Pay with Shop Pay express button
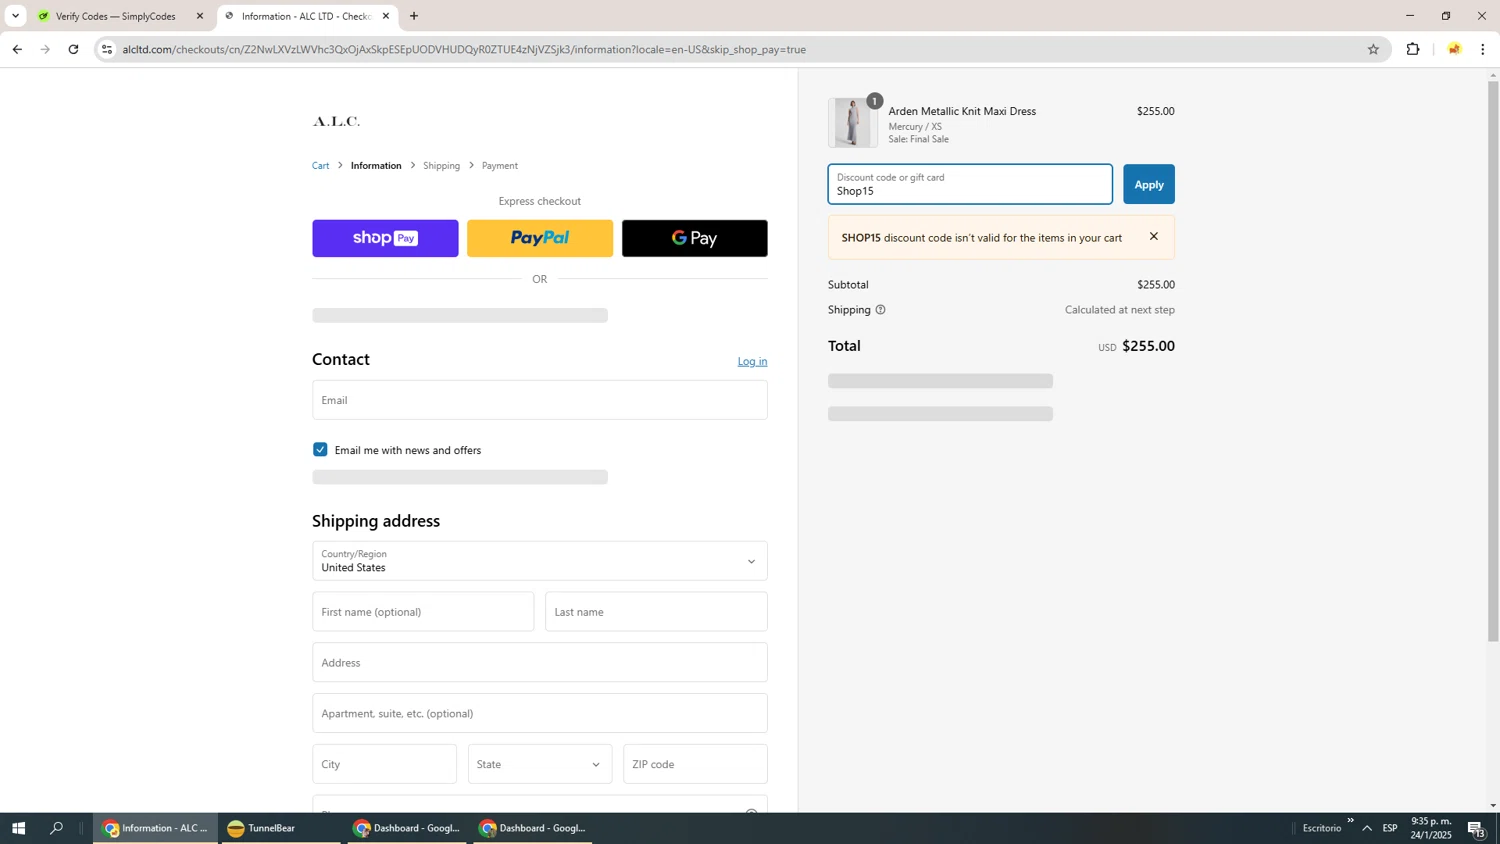The height and width of the screenshot is (844, 1500). pyautogui.click(x=385, y=238)
